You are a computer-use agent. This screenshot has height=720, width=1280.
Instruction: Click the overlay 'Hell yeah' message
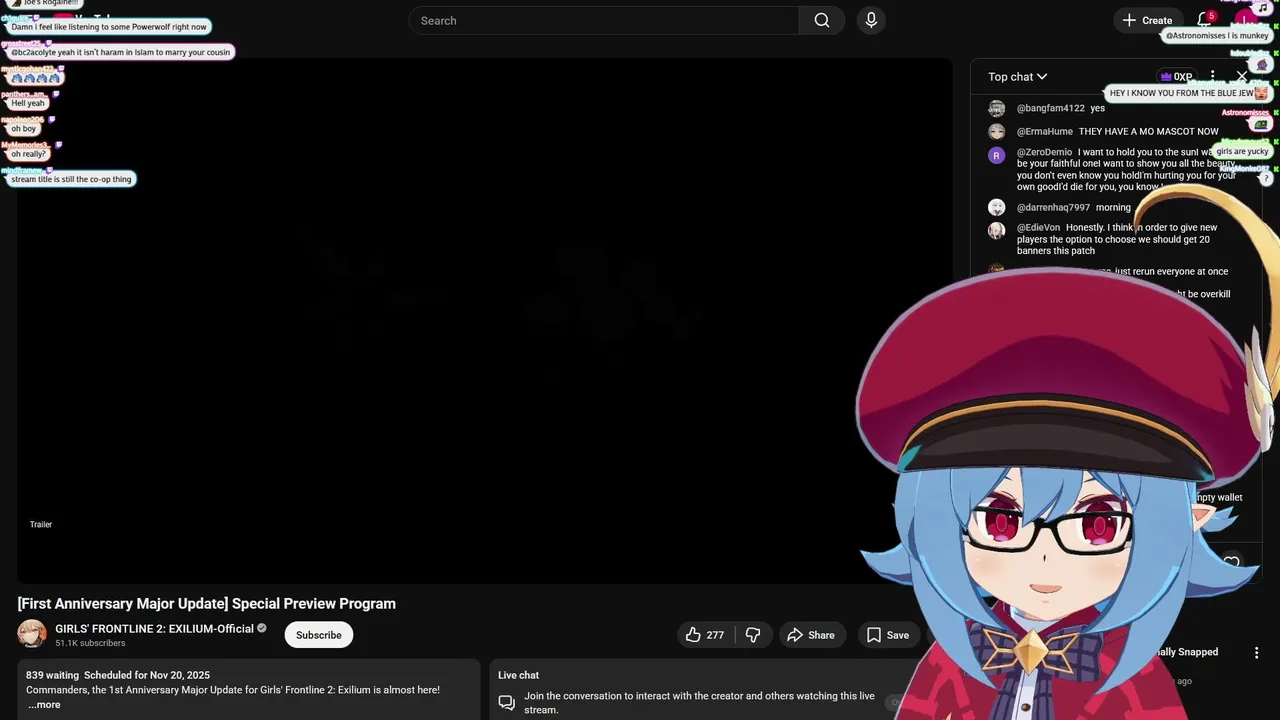point(28,103)
